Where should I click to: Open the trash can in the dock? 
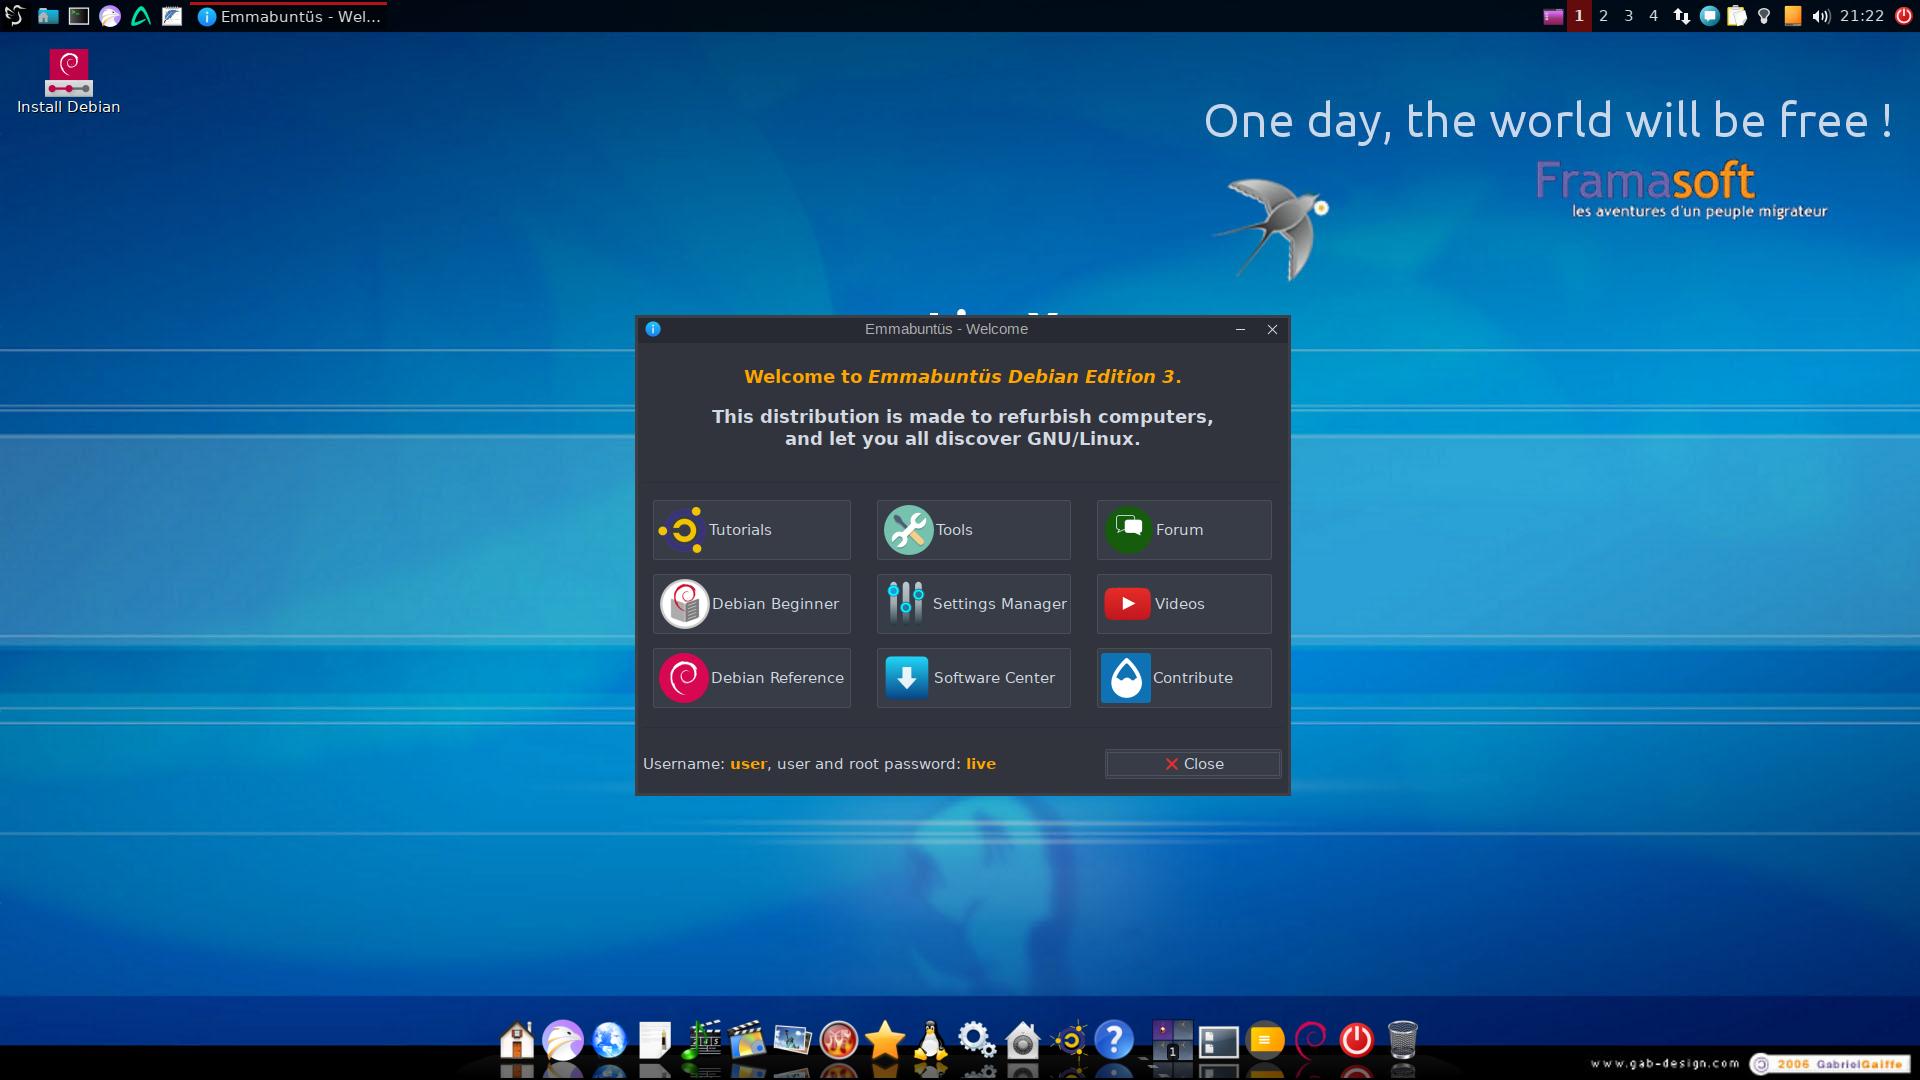tap(1403, 1040)
